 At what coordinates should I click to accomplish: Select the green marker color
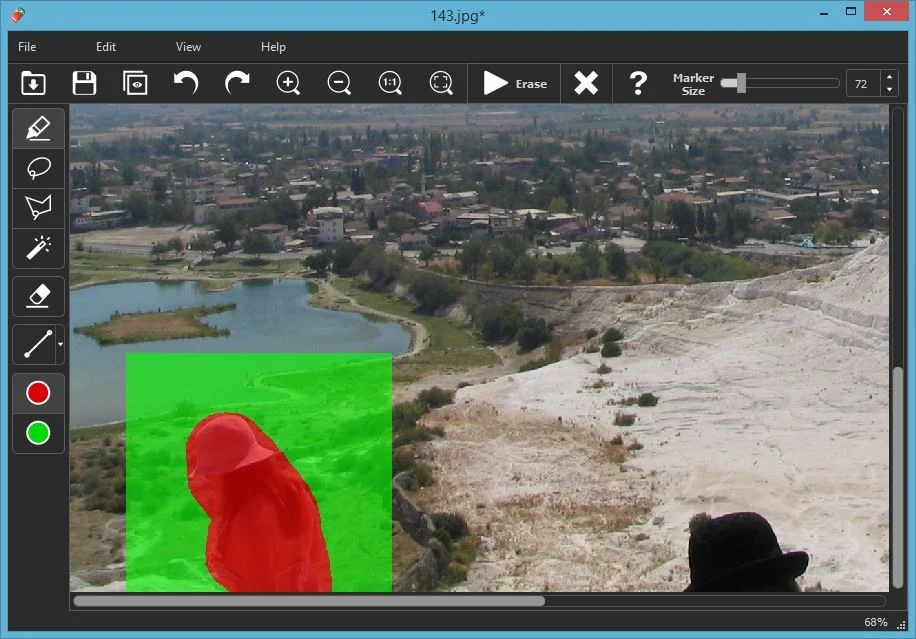coord(38,433)
